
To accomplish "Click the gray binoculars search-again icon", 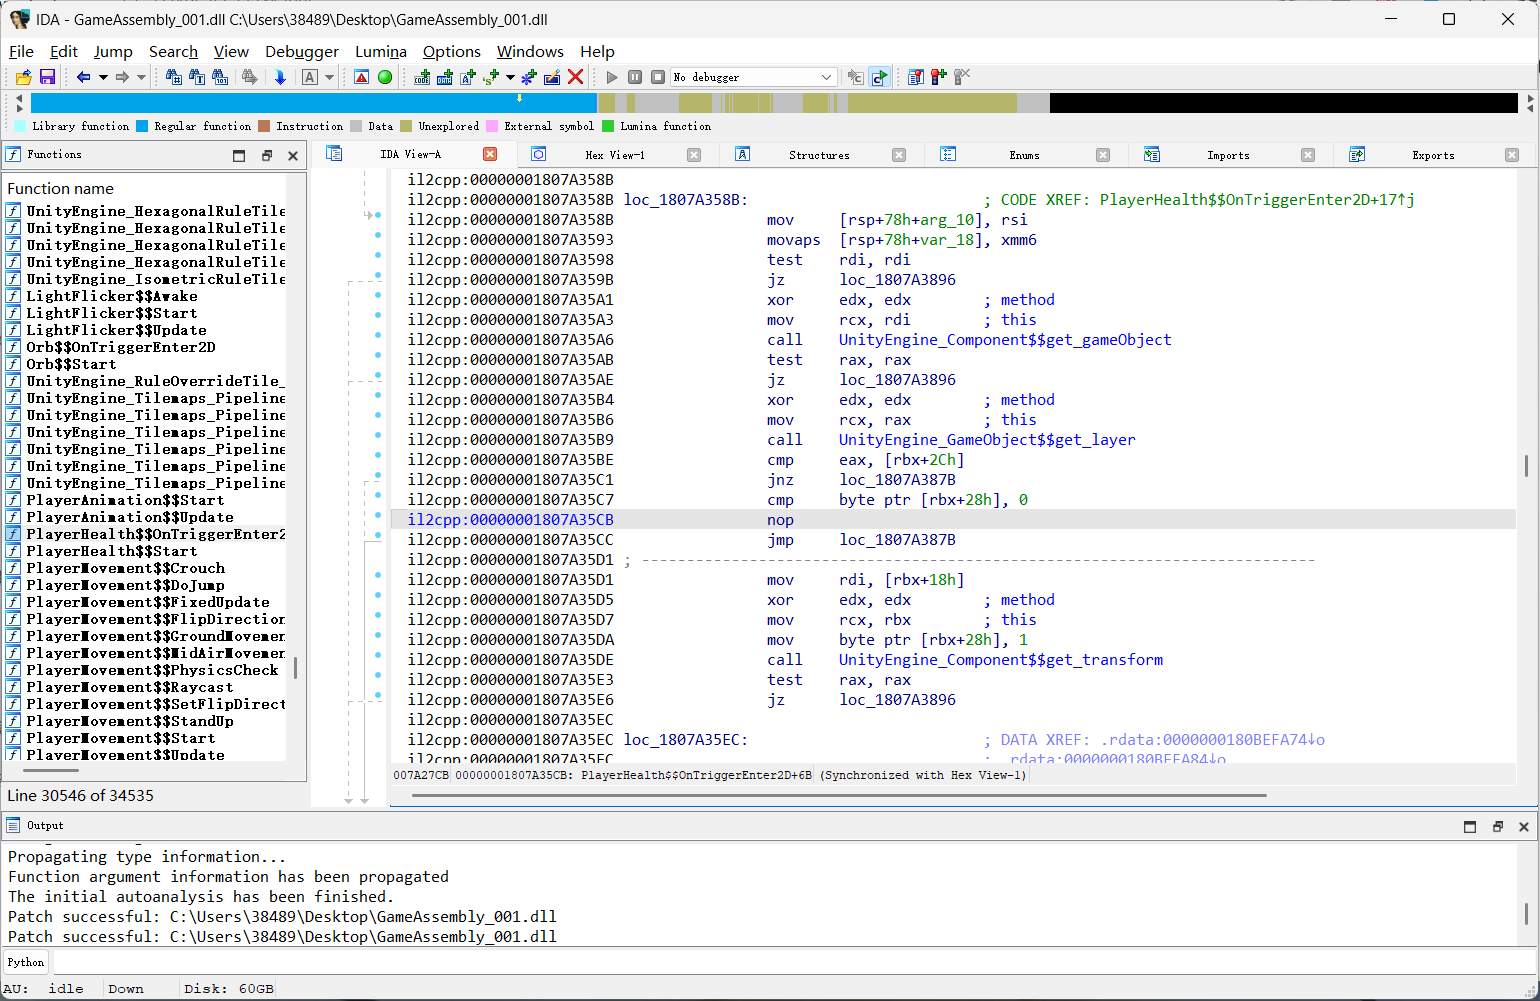I will tap(250, 77).
